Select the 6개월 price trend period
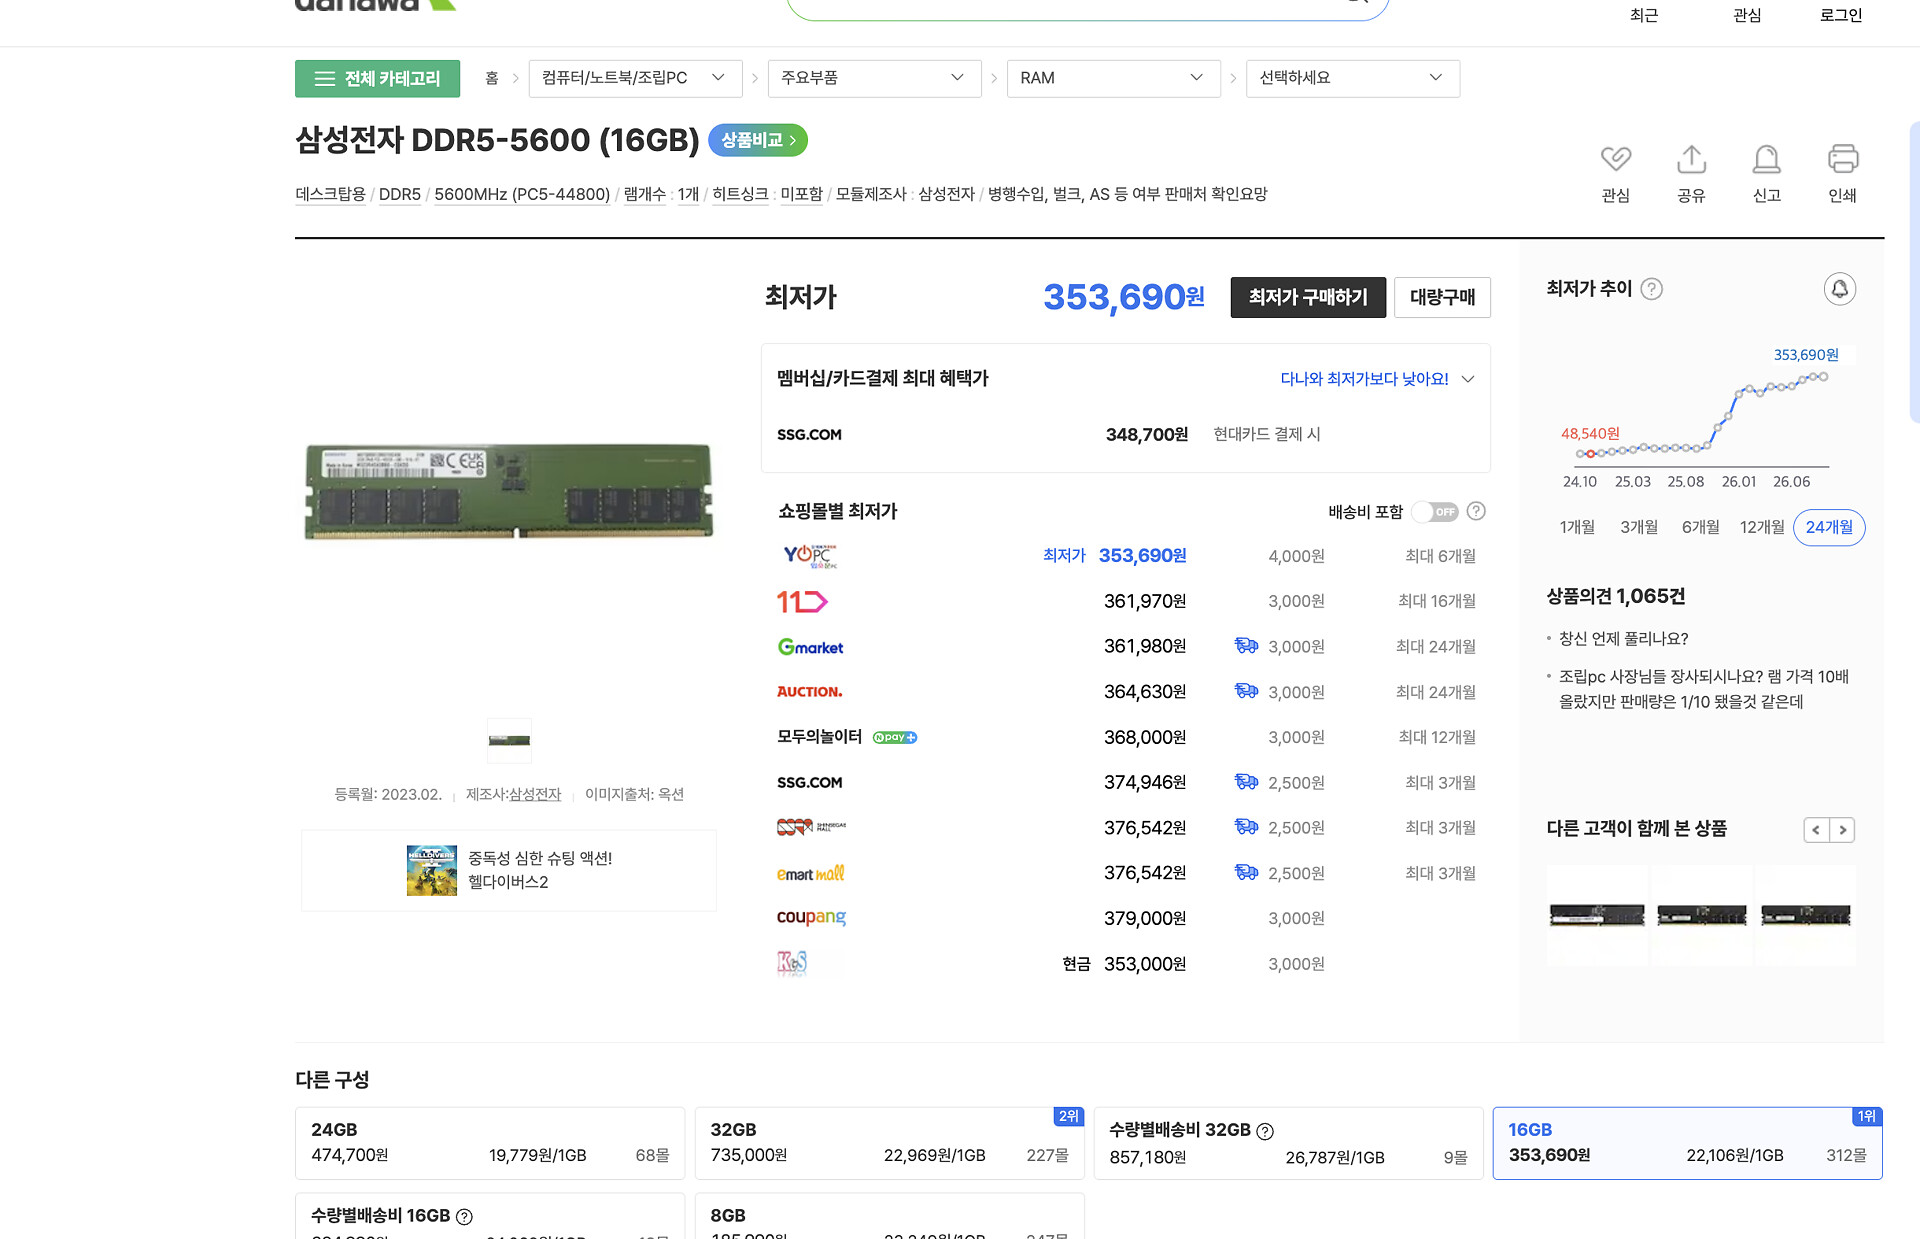Image resolution: width=1920 pixels, height=1239 pixels. tap(1700, 527)
